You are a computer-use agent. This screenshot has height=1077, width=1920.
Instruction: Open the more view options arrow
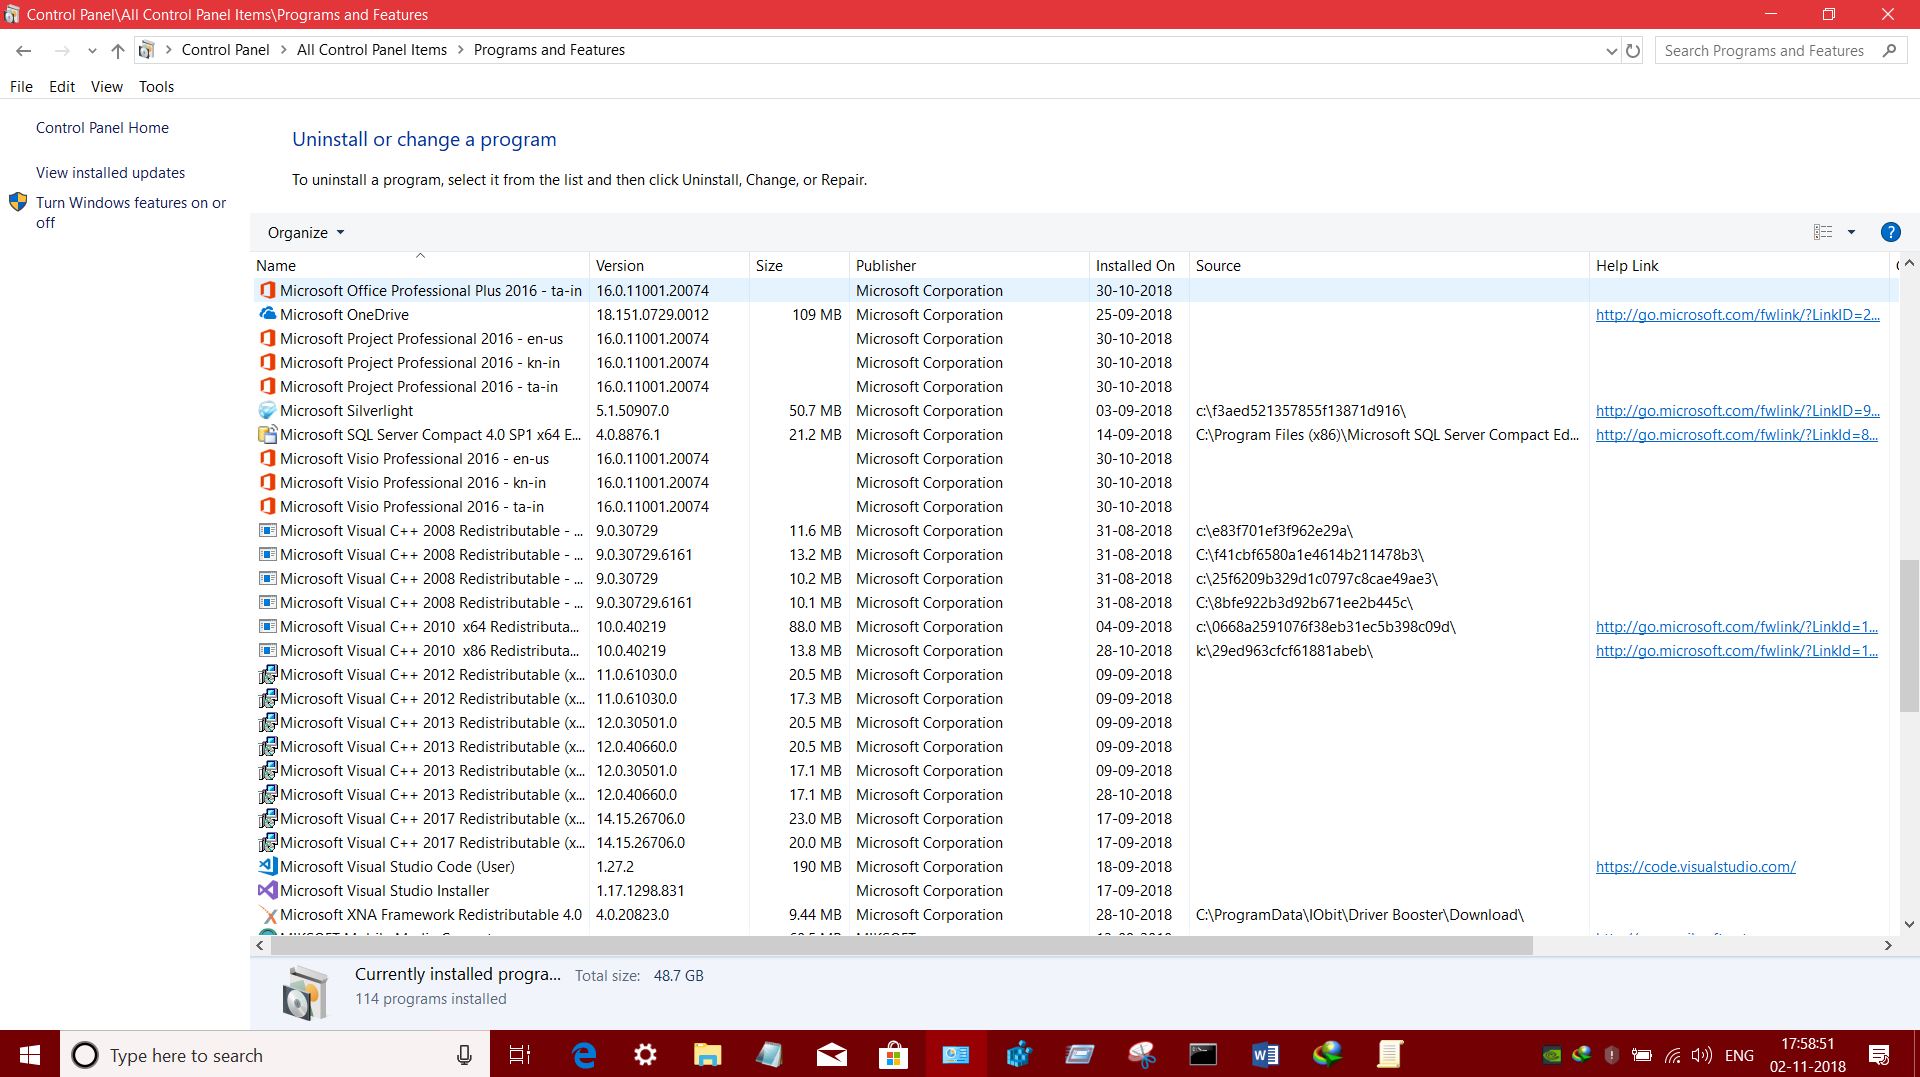[1851, 232]
